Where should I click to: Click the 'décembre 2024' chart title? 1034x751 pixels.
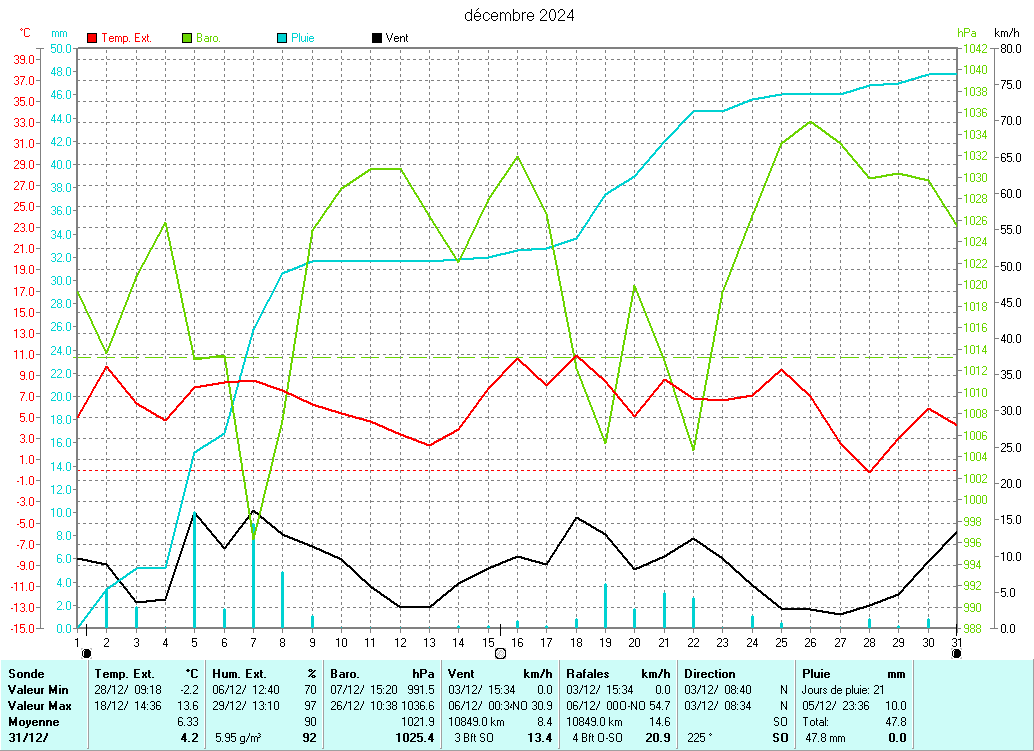click(x=519, y=15)
